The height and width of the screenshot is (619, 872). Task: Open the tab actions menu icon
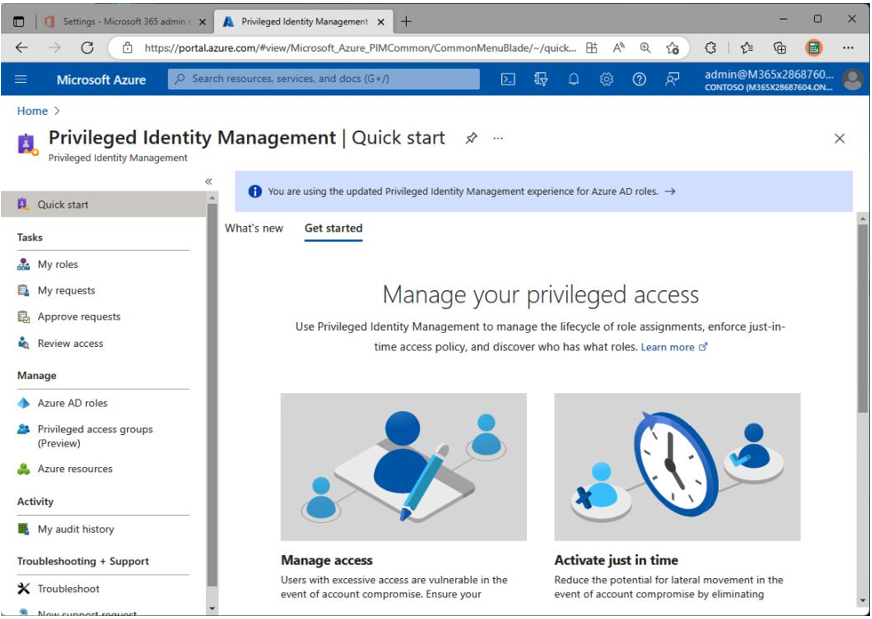[x=18, y=22]
